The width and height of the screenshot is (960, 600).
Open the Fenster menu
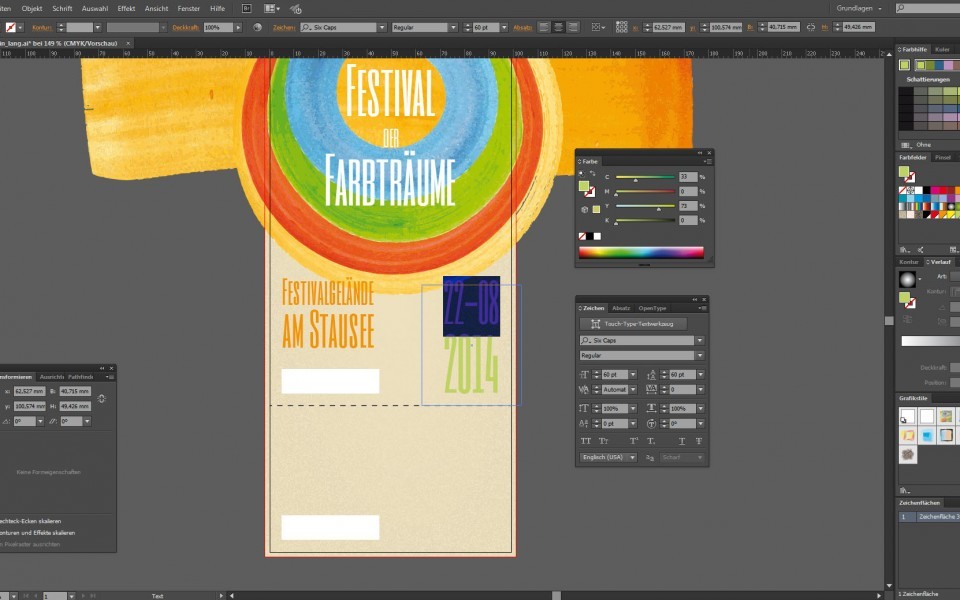click(x=189, y=9)
